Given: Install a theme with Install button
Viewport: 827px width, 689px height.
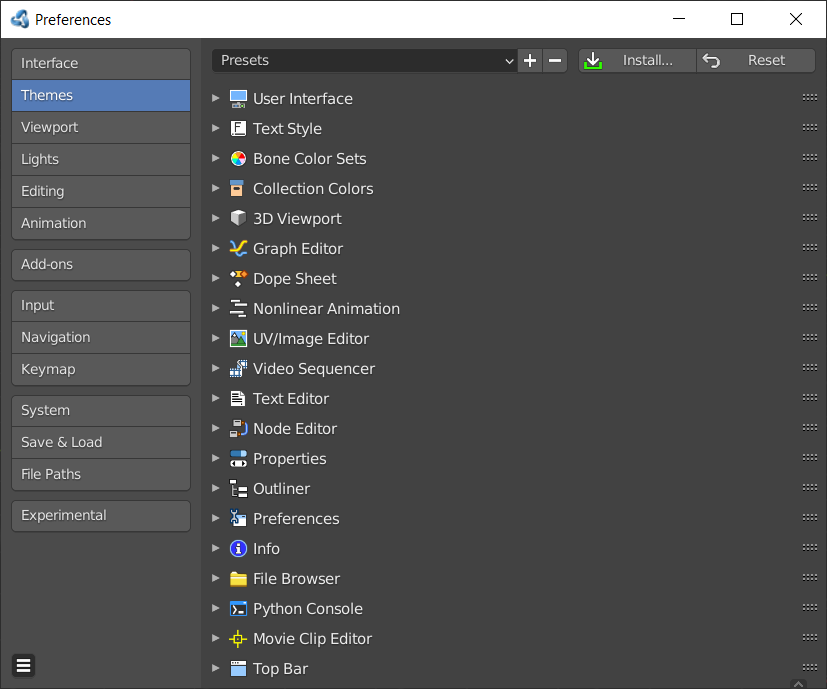Looking at the screenshot, I should click(637, 61).
